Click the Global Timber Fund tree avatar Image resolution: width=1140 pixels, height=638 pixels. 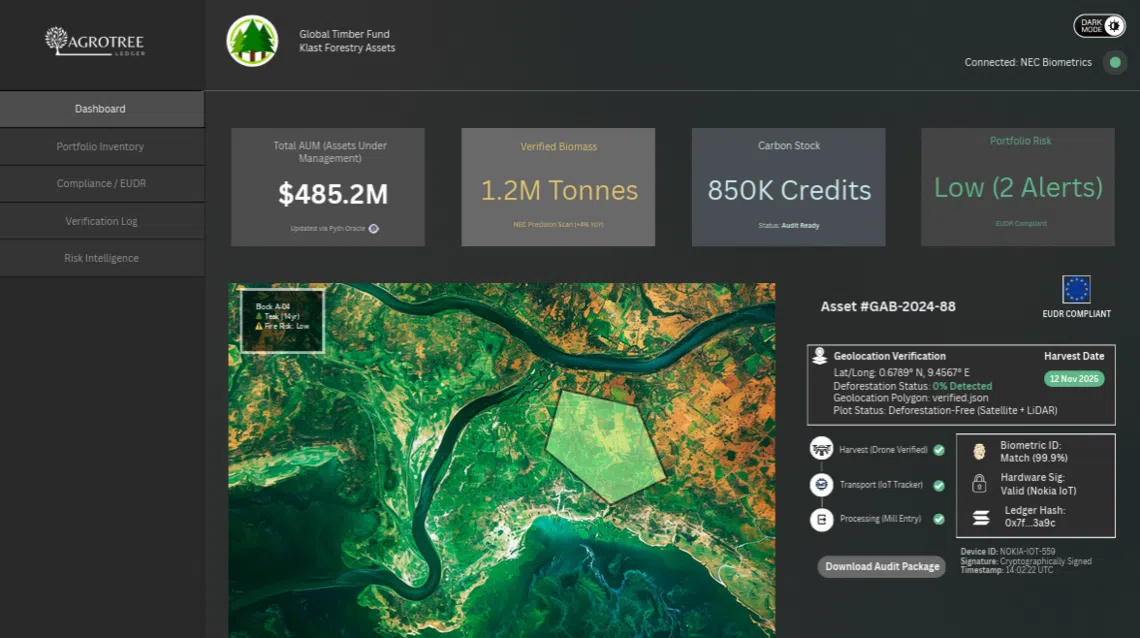coord(252,41)
